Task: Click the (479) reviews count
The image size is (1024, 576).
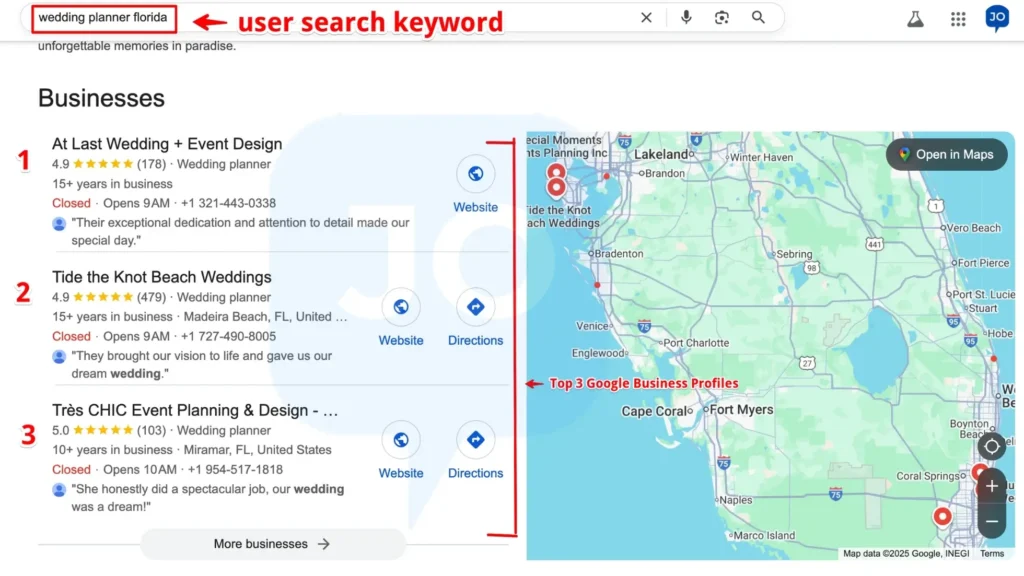Action: click(x=152, y=297)
